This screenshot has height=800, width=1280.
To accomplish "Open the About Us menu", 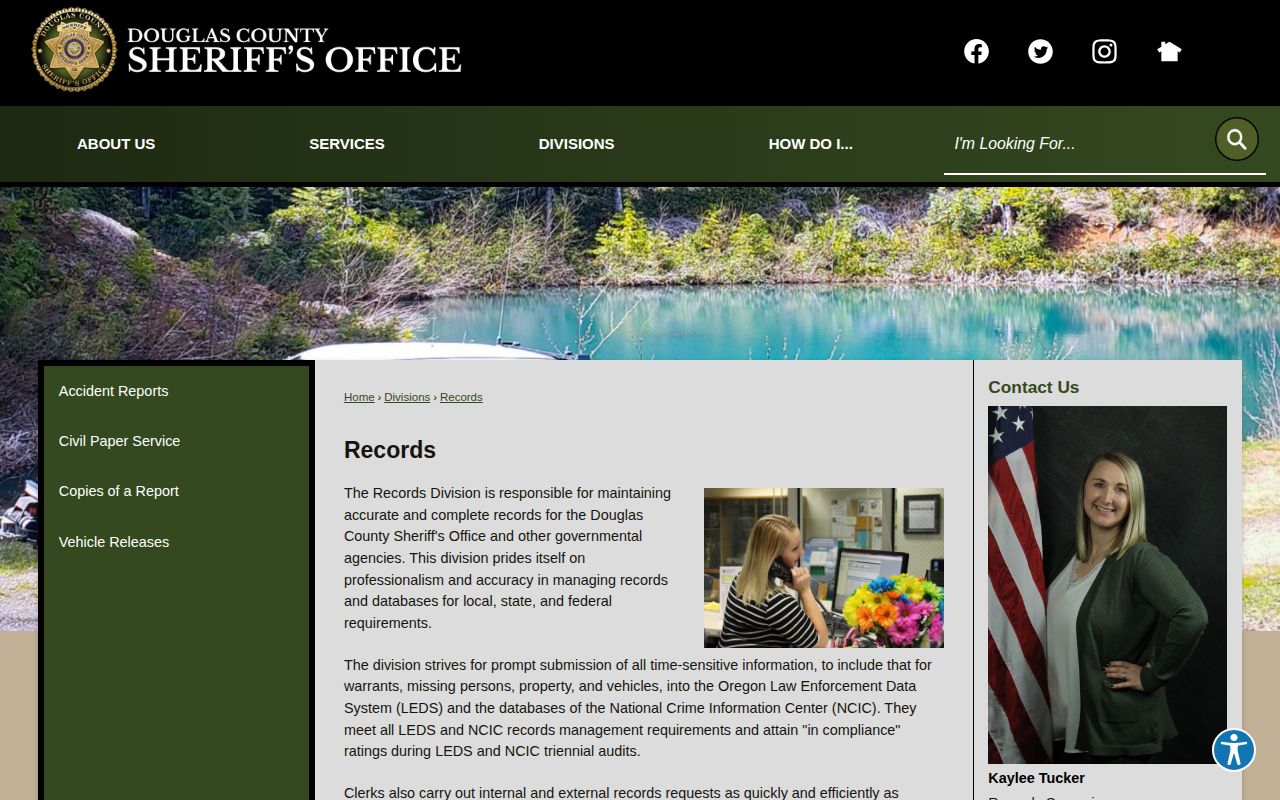I will tap(116, 144).
